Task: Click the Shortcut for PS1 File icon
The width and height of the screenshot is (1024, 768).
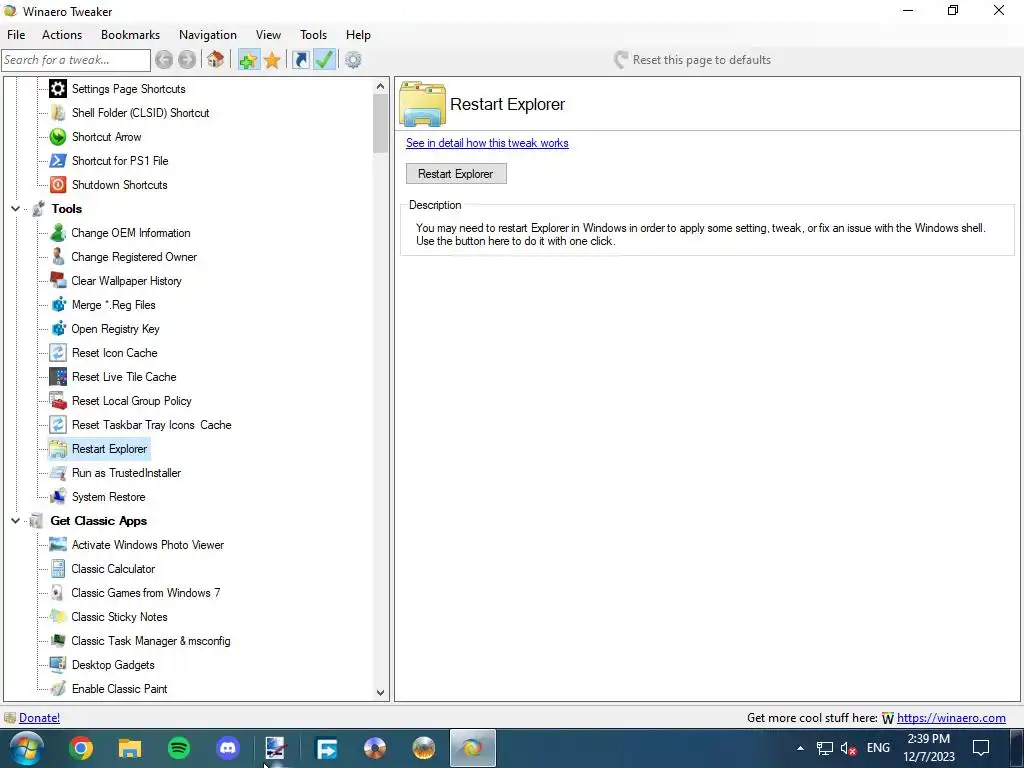Action: 58,161
